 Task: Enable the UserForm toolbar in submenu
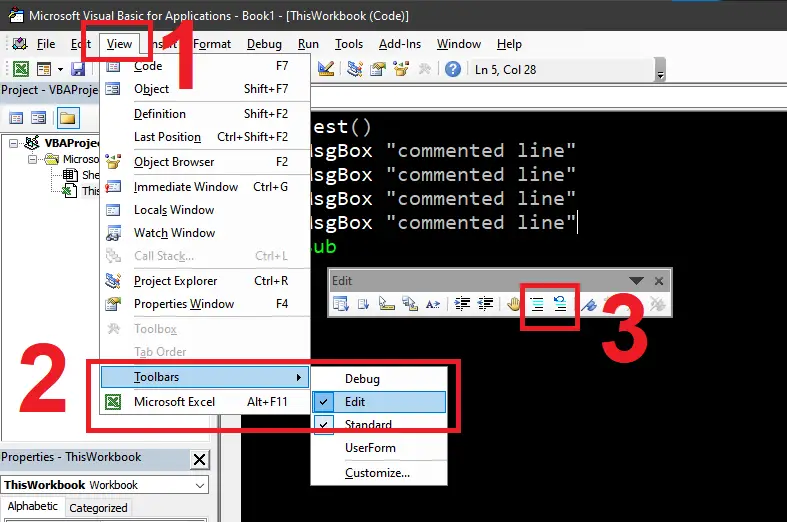point(379,448)
